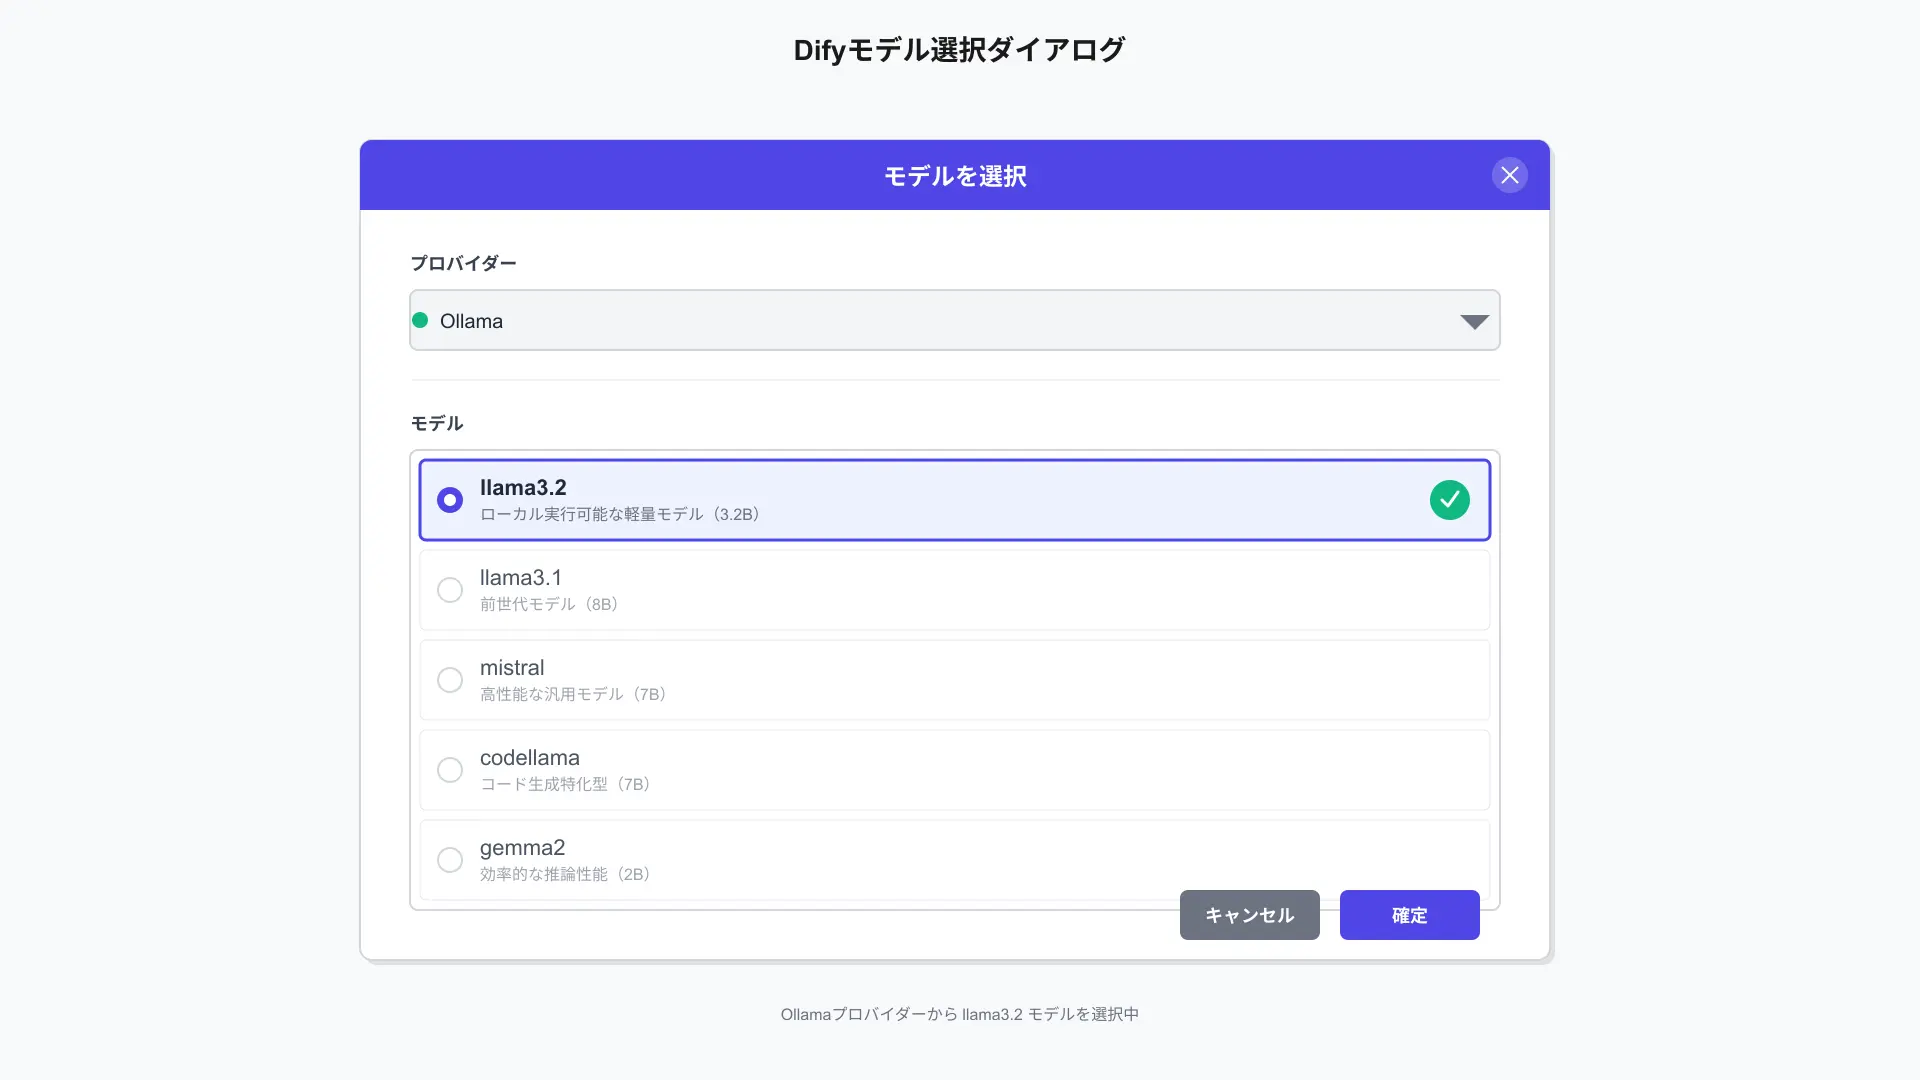Click description ローカル実行可能な軽量モデル（3.2B）

622,514
